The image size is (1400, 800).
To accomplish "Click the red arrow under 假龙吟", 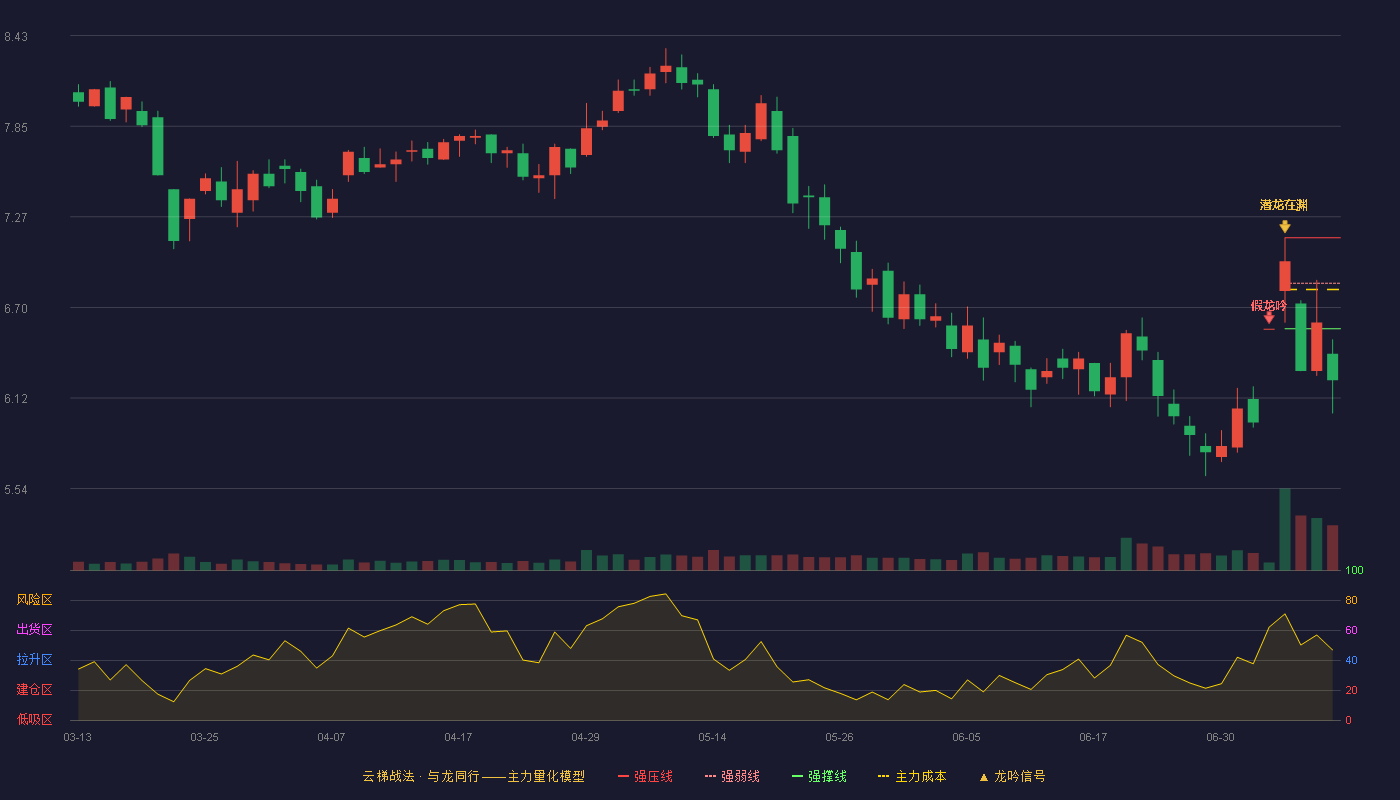I will coord(1269,318).
